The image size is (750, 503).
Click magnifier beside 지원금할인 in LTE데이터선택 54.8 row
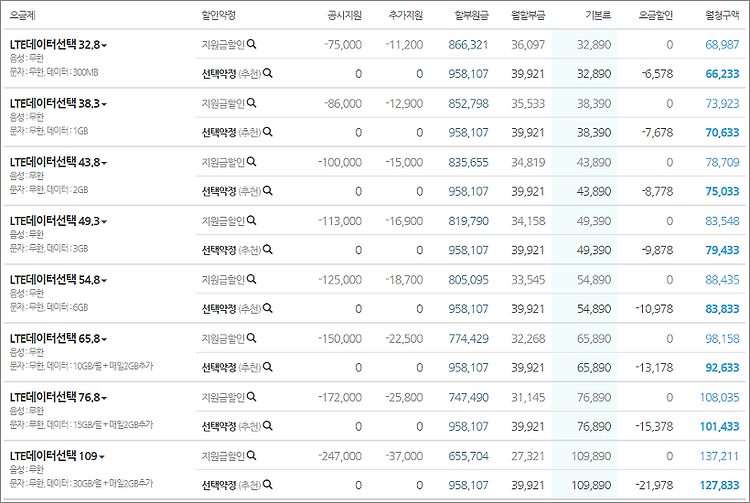tap(252, 280)
